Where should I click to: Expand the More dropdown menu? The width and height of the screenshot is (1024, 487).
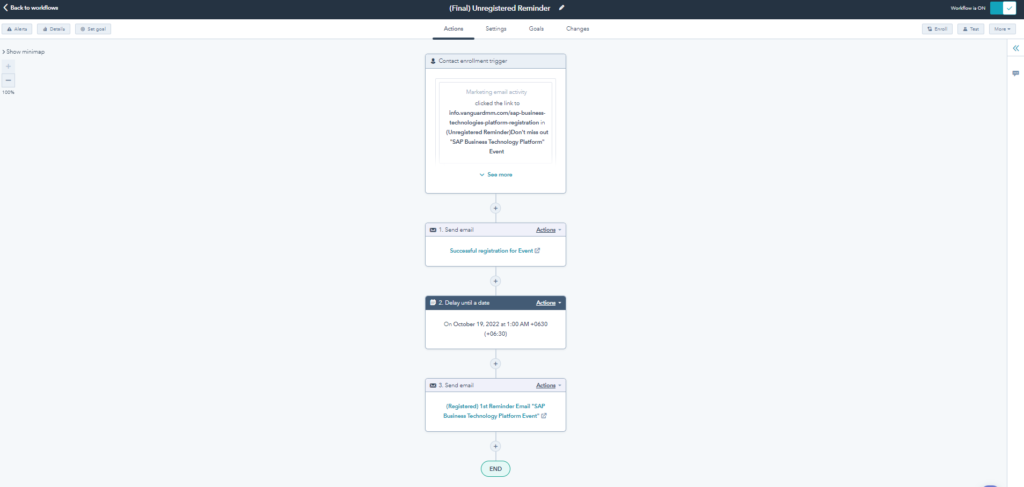click(1001, 29)
